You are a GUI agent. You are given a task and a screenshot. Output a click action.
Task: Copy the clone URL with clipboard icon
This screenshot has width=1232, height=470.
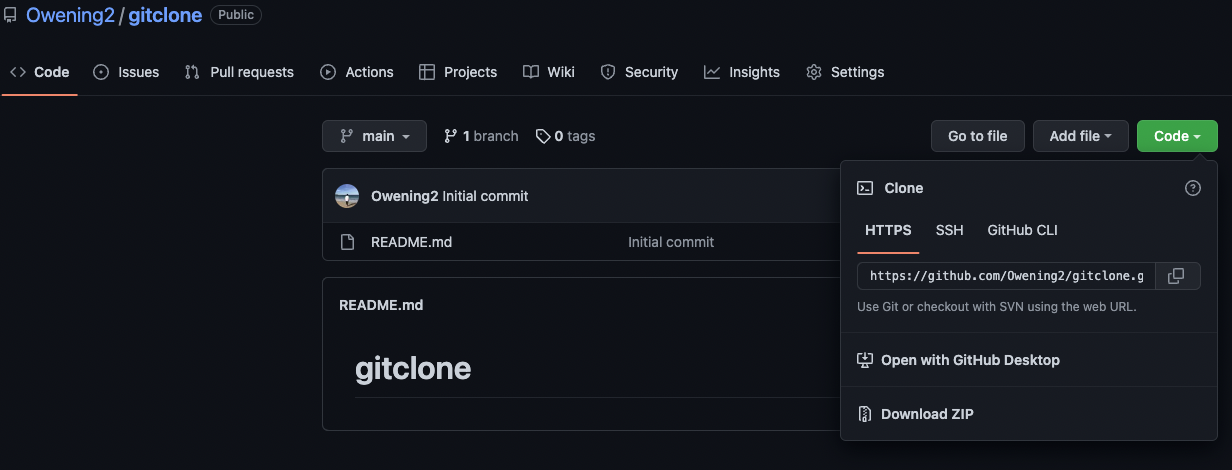(x=1177, y=276)
